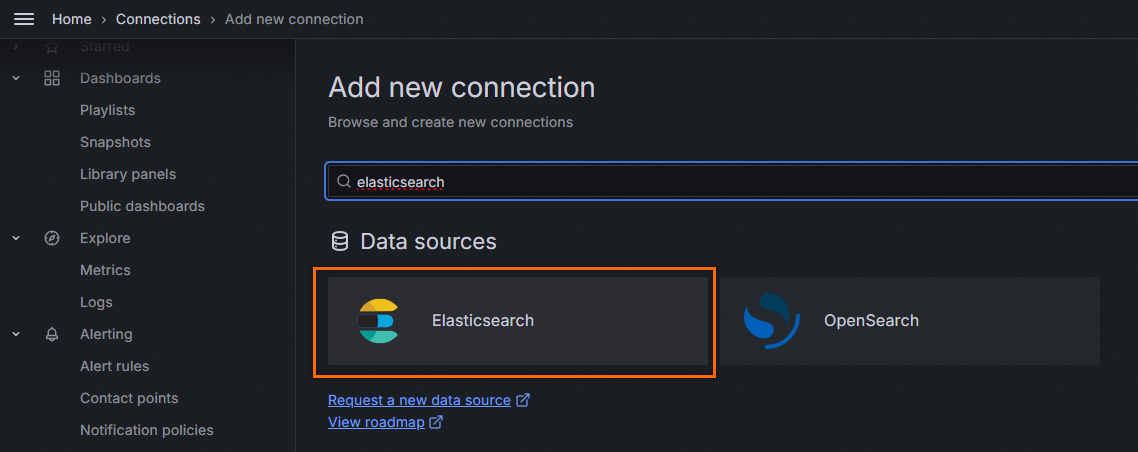
Task: Click the Alerting bell icon
Action: tap(52, 334)
